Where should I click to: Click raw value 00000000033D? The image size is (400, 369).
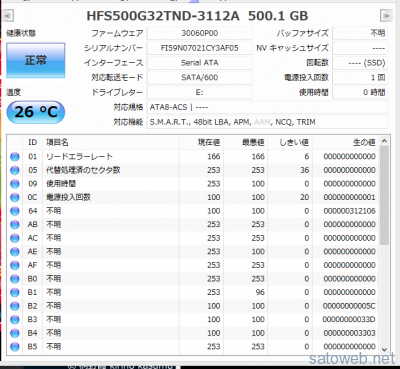pos(349,320)
